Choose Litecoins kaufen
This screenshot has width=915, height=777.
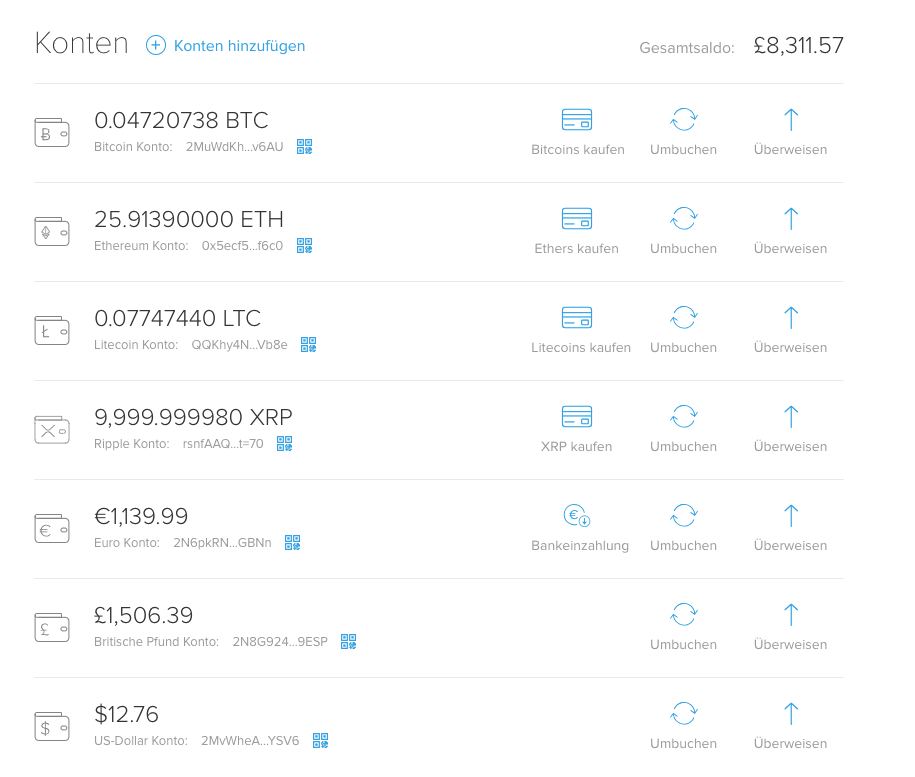pyautogui.click(x=581, y=330)
